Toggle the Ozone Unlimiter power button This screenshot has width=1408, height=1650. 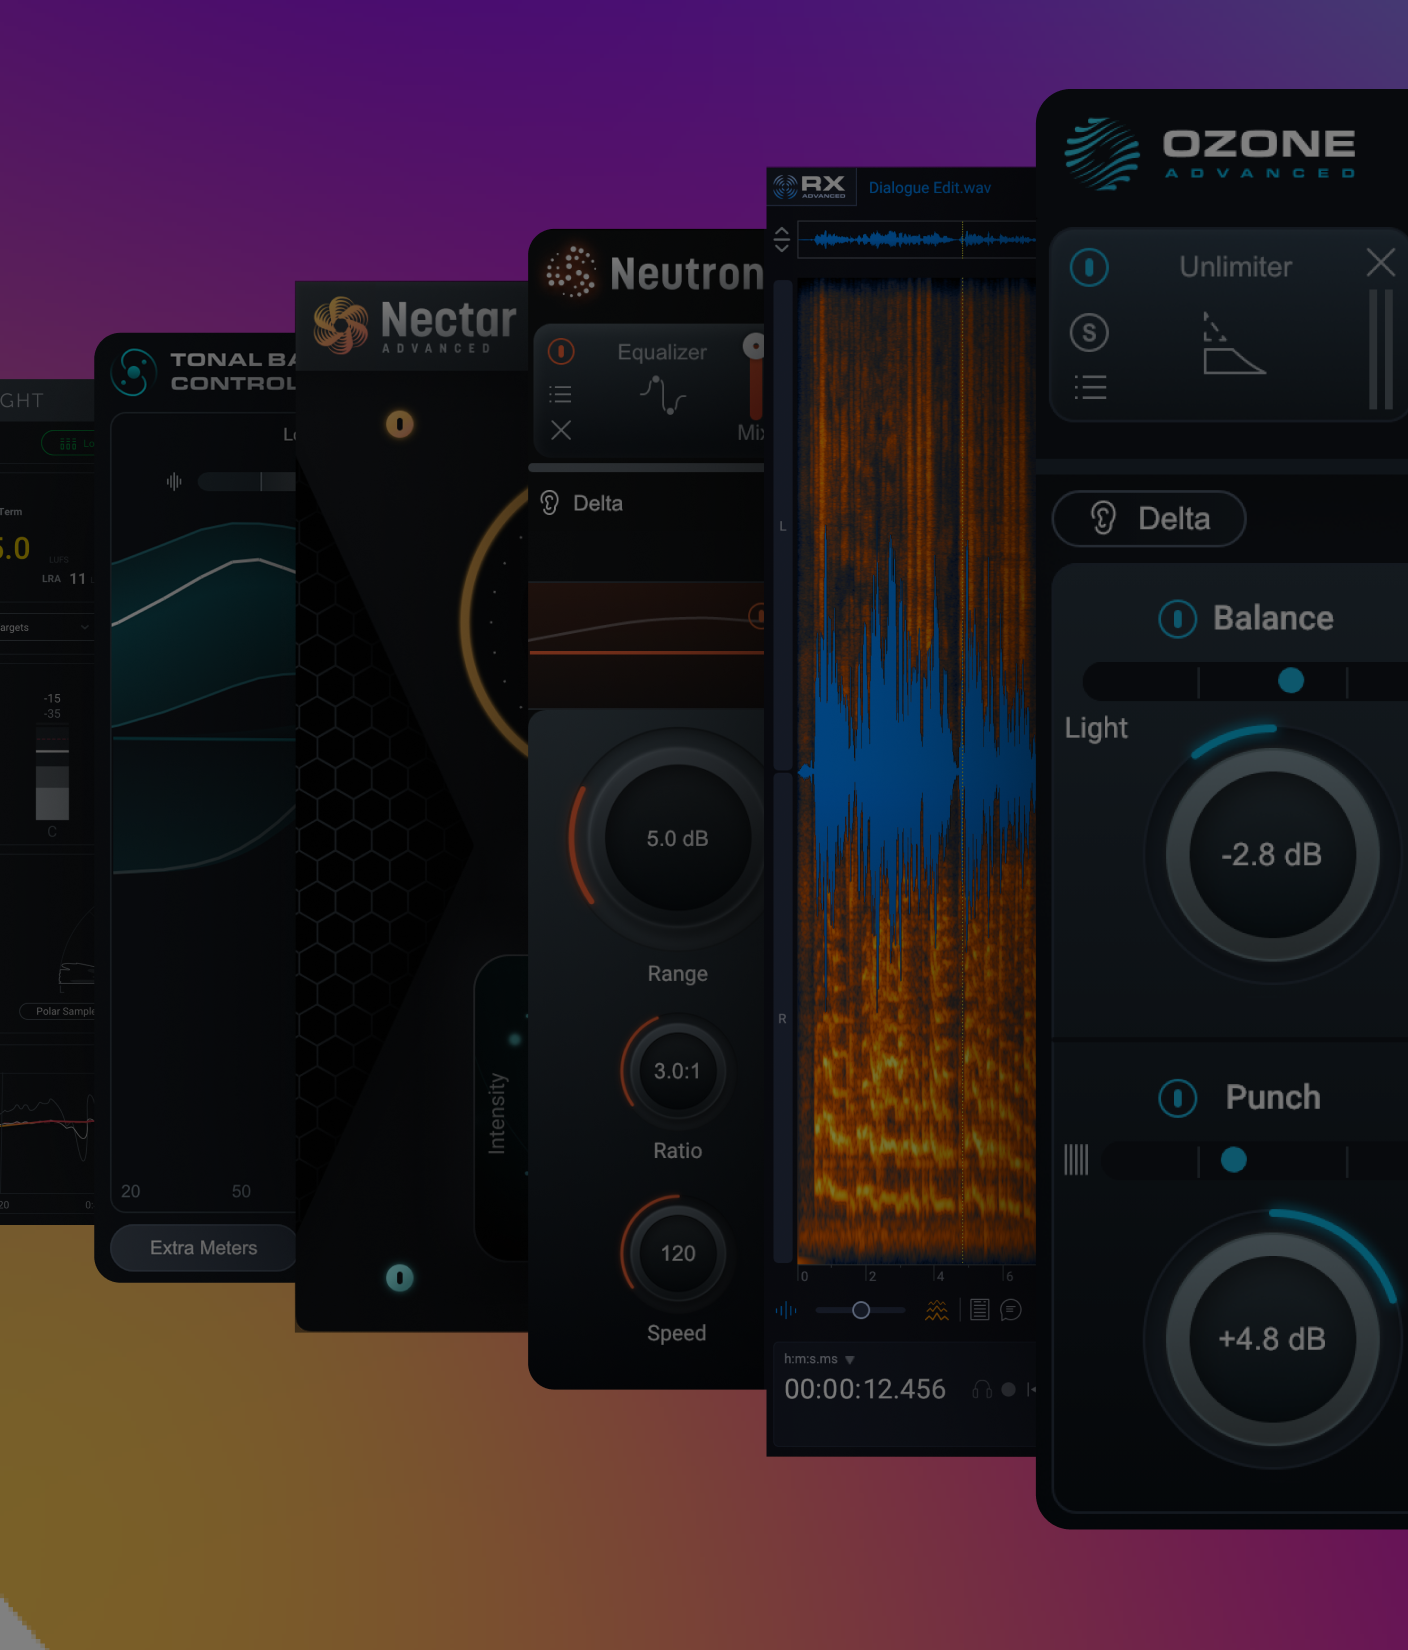(1089, 267)
